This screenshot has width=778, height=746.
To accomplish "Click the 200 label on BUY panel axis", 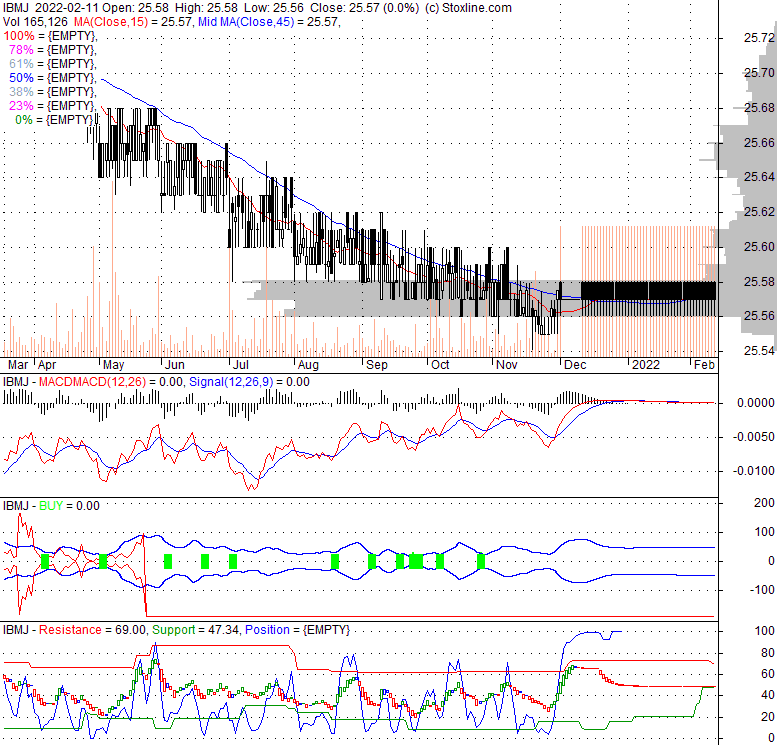I will (764, 502).
